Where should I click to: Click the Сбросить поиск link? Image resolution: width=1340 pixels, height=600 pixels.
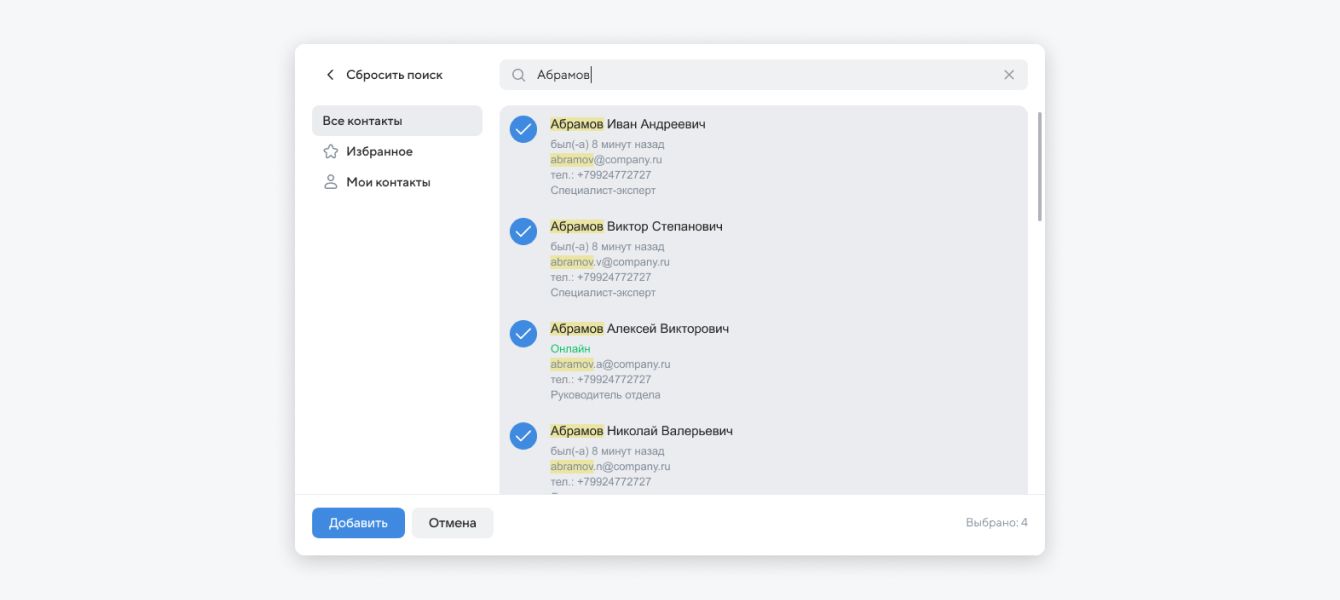point(394,75)
